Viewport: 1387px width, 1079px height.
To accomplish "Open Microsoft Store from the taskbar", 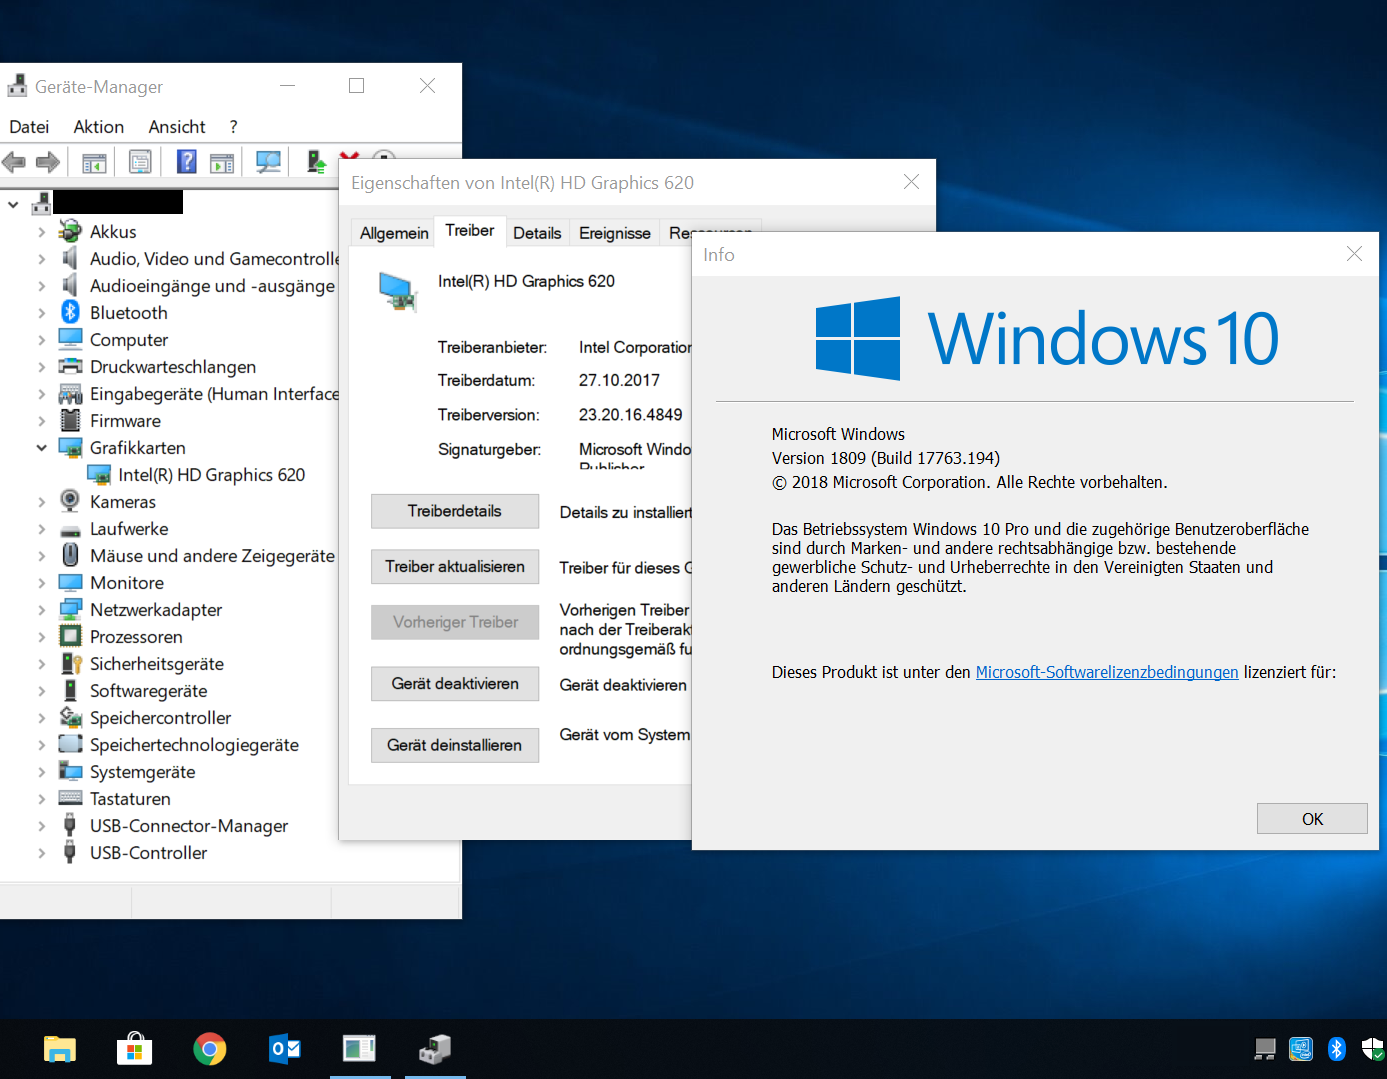I will pos(134,1049).
